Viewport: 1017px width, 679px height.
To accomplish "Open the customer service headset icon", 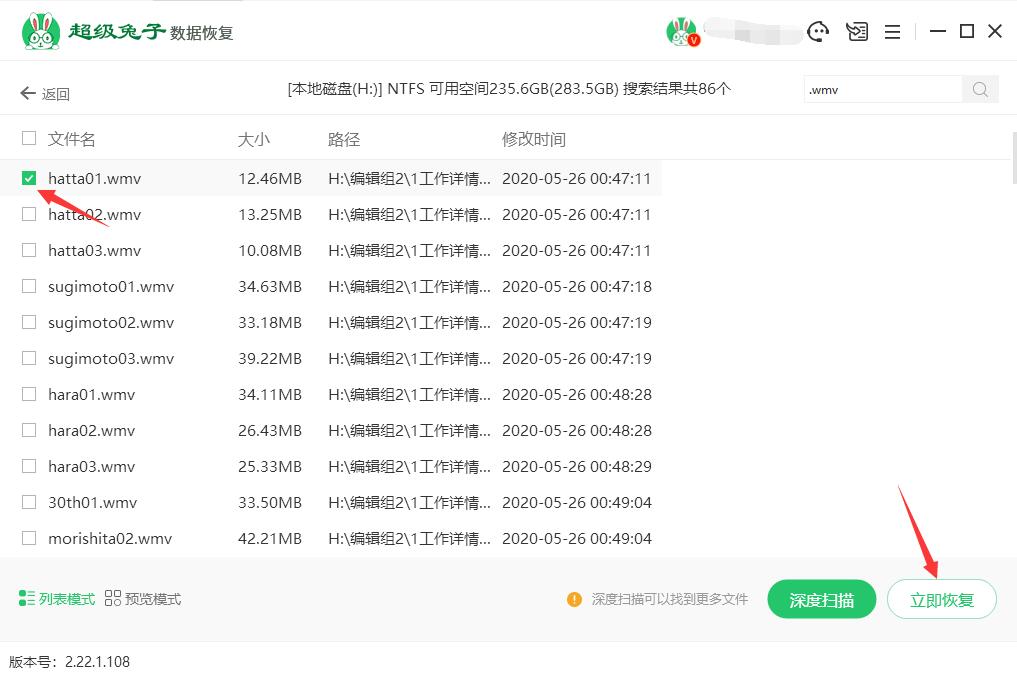I will point(818,31).
